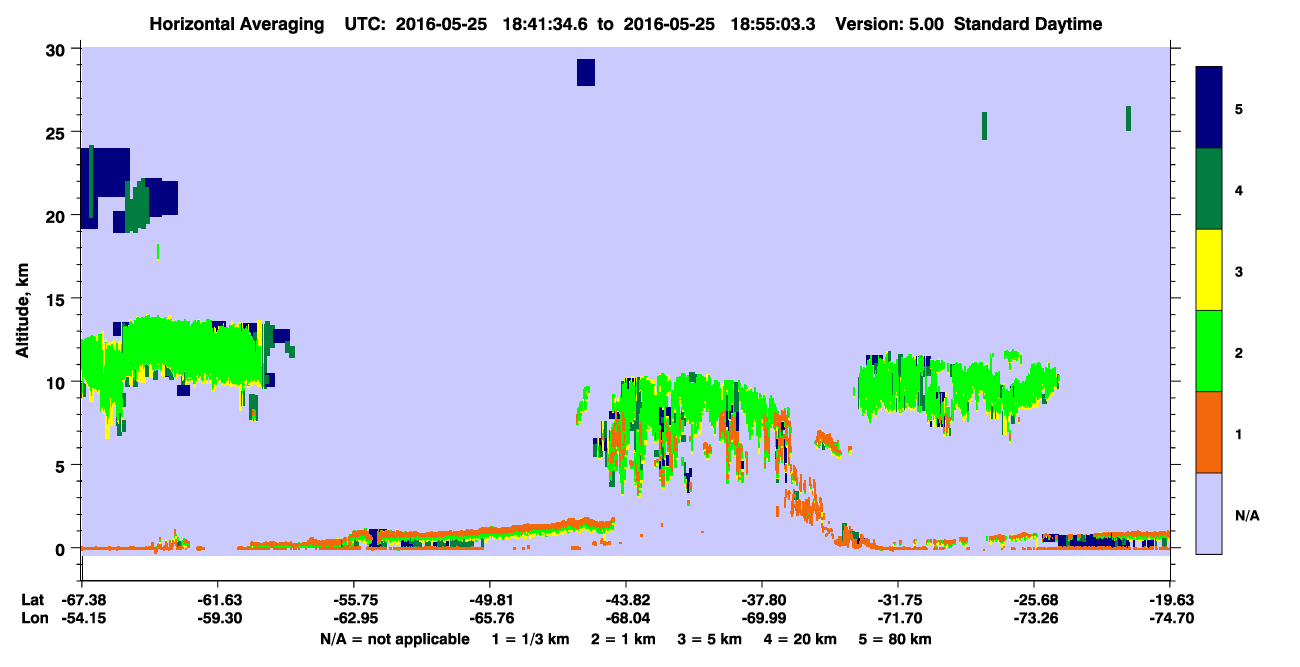This screenshot has height=667, width=1300.
Task: Click latitude value -67.38
Action: (x=82, y=600)
